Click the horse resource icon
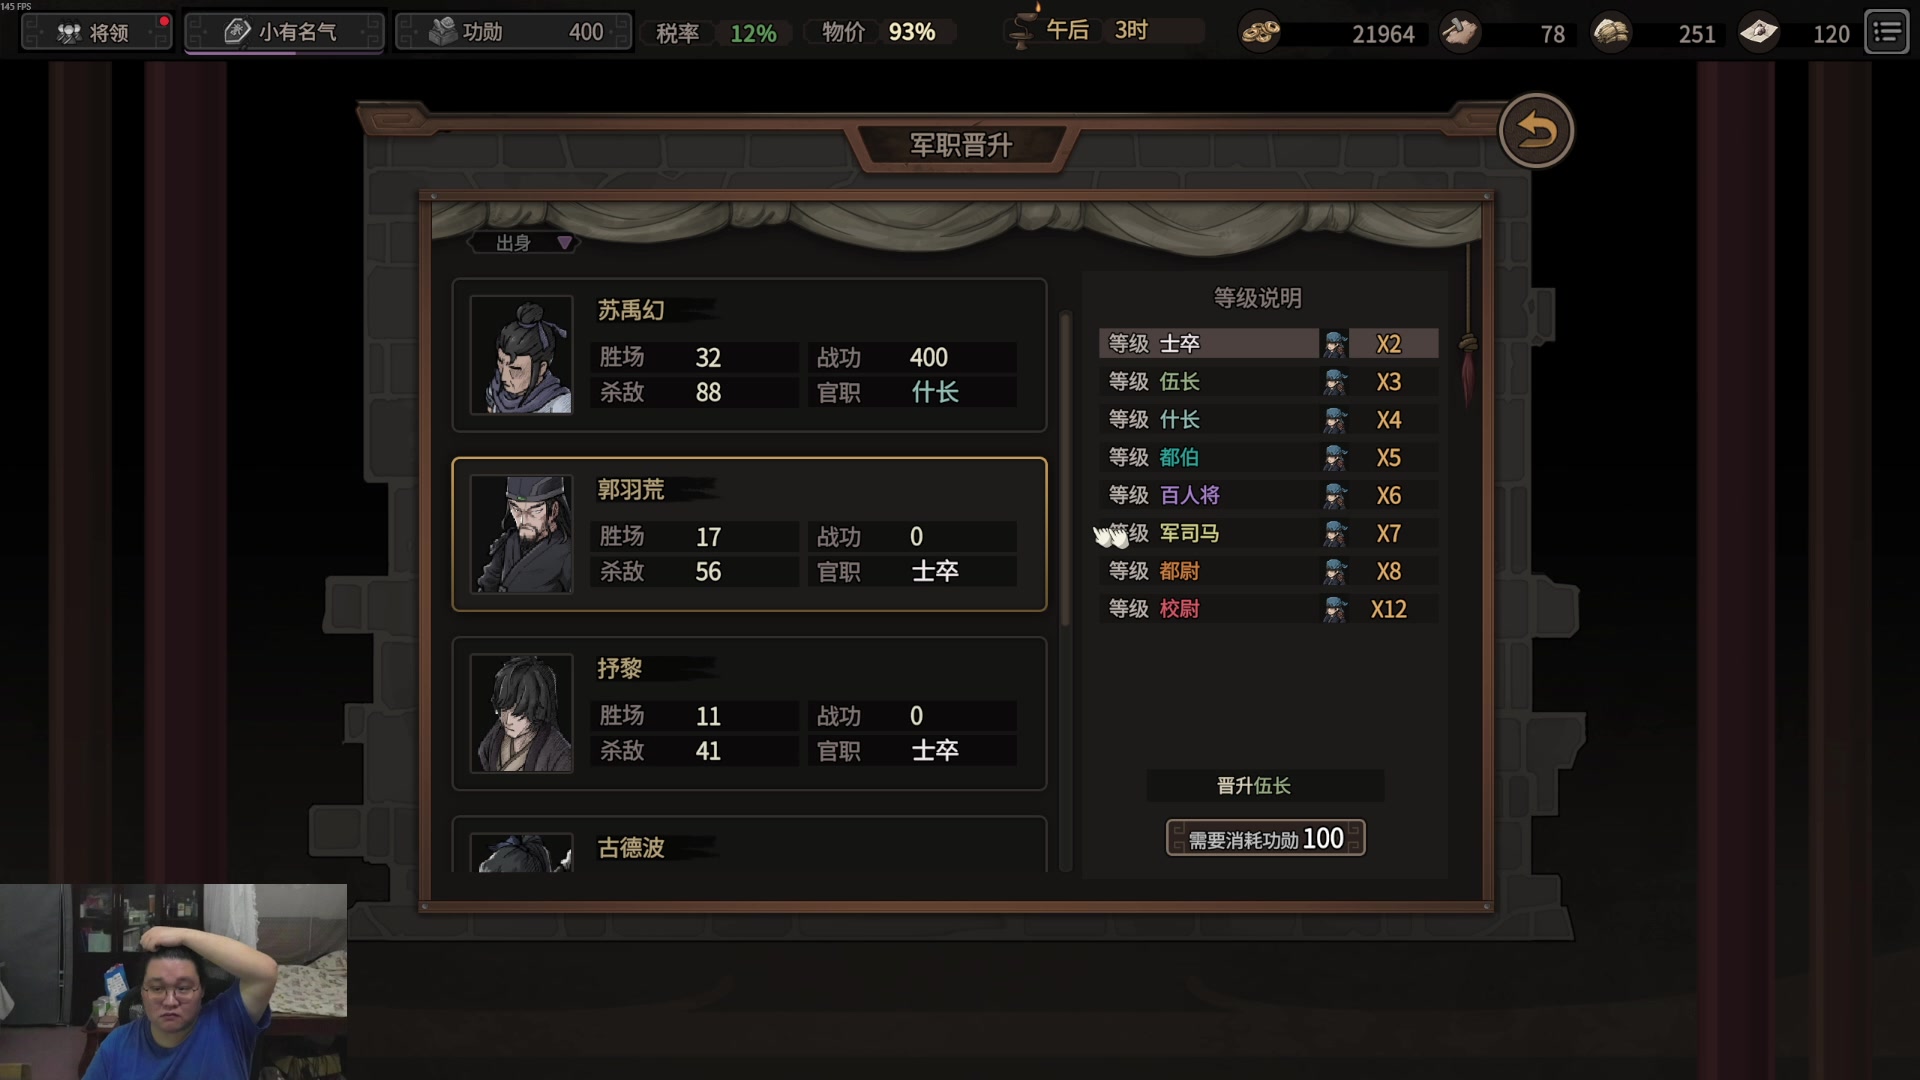Screen dimensions: 1920x1080 pos(1460,33)
